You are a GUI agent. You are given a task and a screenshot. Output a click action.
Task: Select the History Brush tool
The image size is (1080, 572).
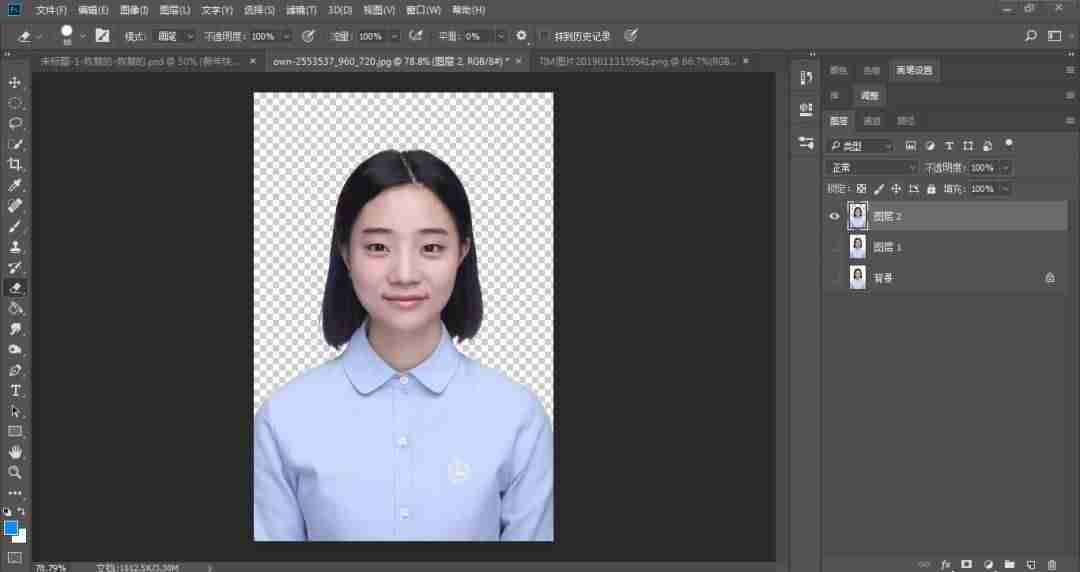14,267
